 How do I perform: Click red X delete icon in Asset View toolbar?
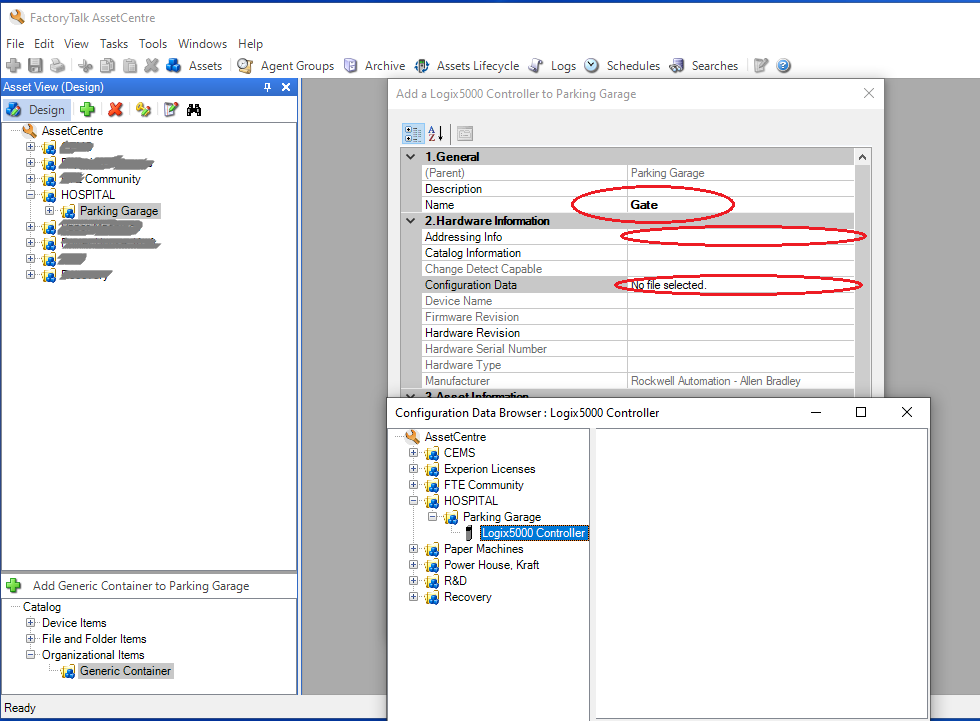115,110
